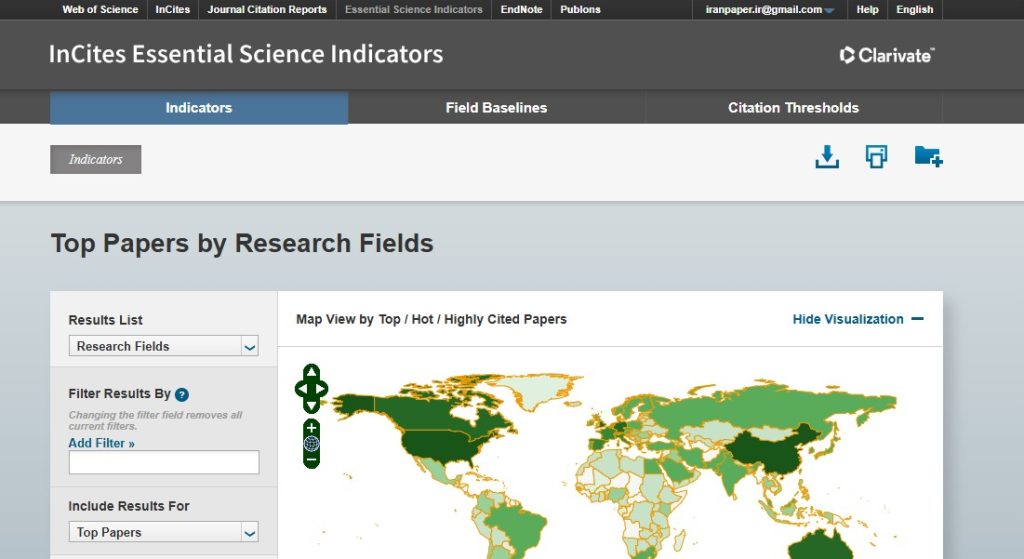Open the Help link in the top bar
The image size is (1024, 559).
point(867,10)
